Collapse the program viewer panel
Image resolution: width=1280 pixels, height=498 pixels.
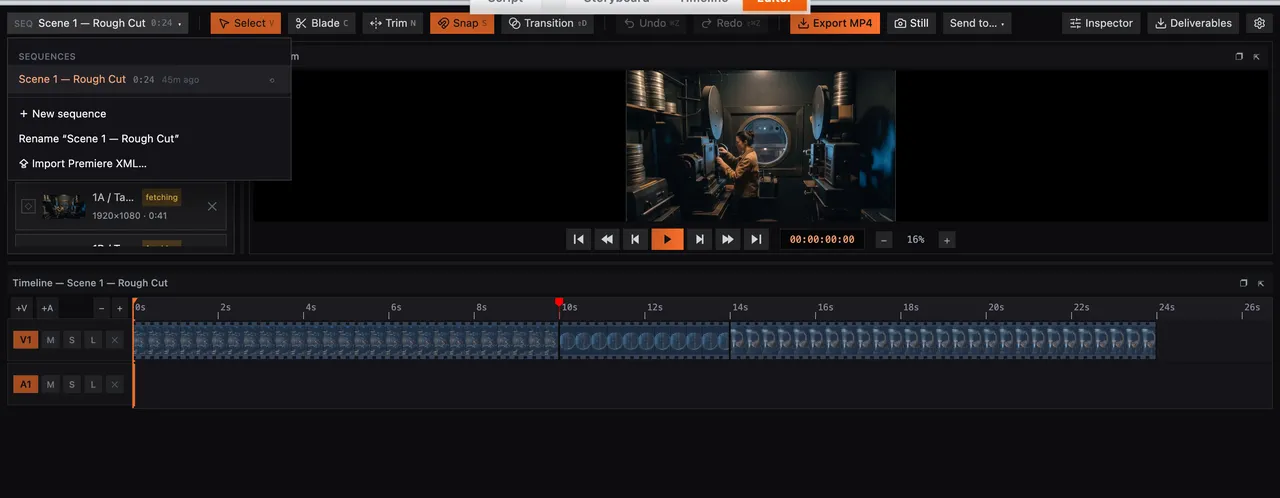(1257, 57)
